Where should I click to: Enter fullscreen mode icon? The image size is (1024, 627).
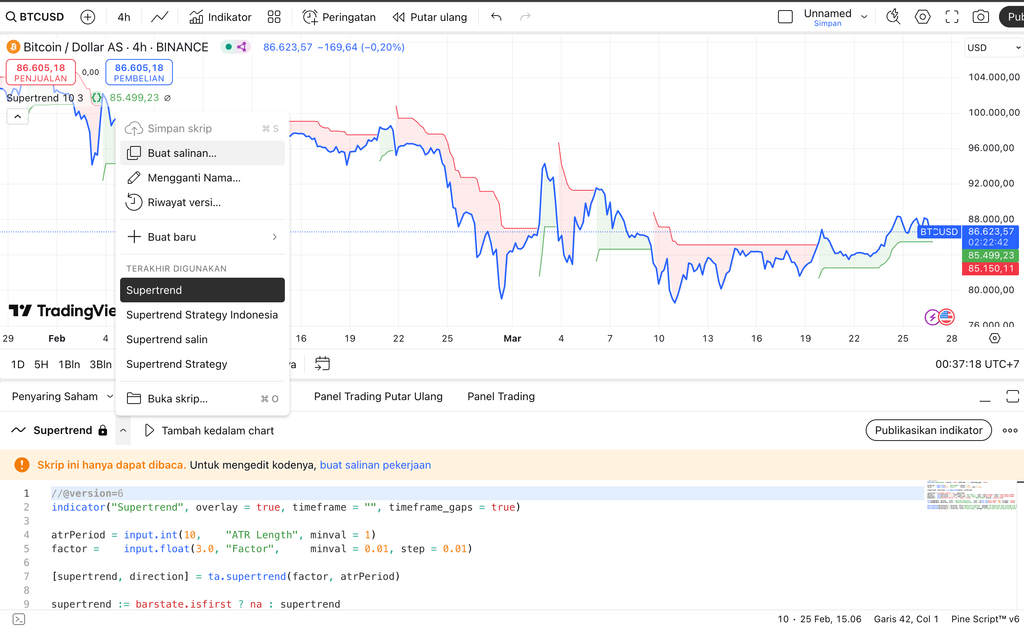click(x=952, y=17)
